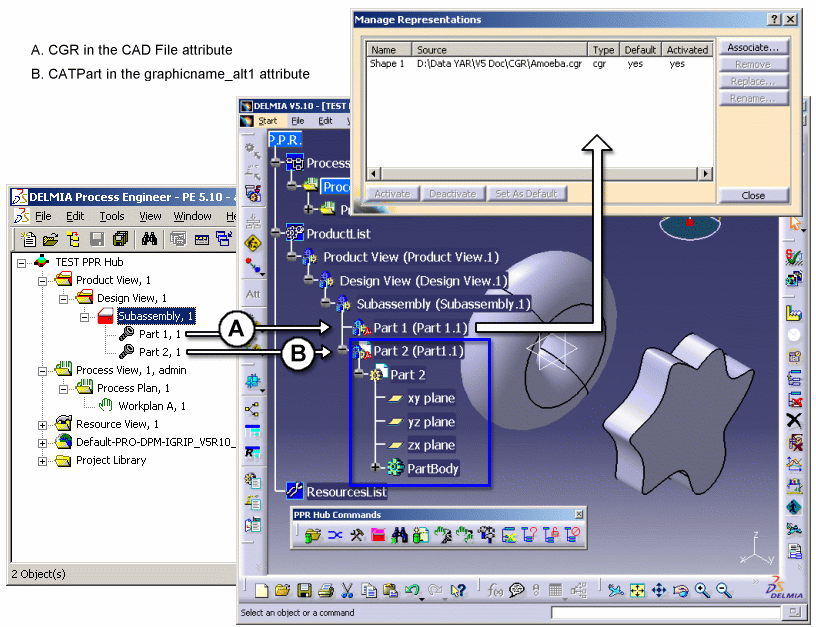
Task: Select the Fit All In view icon
Action: [x=637, y=590]
